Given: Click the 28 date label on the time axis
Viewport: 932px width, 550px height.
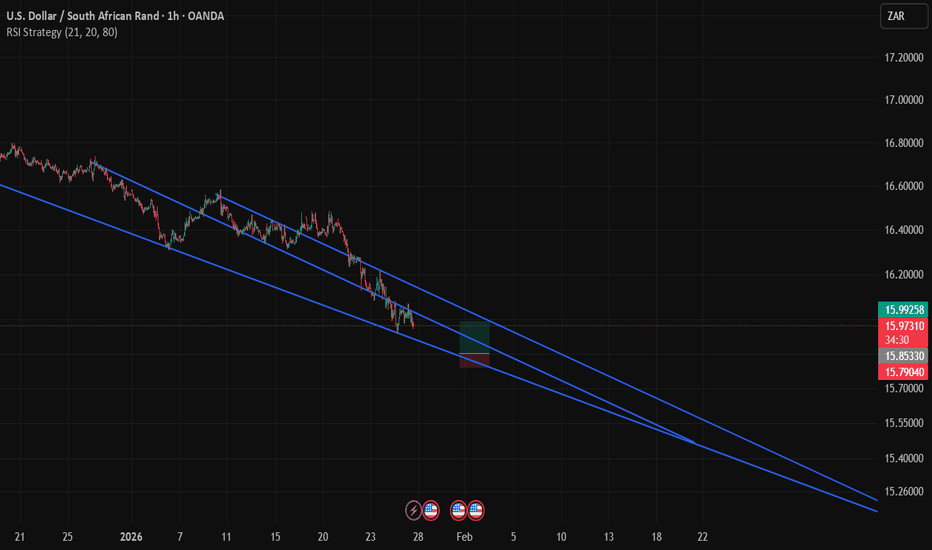Looking at the screenshot, I should coord(418,536).
